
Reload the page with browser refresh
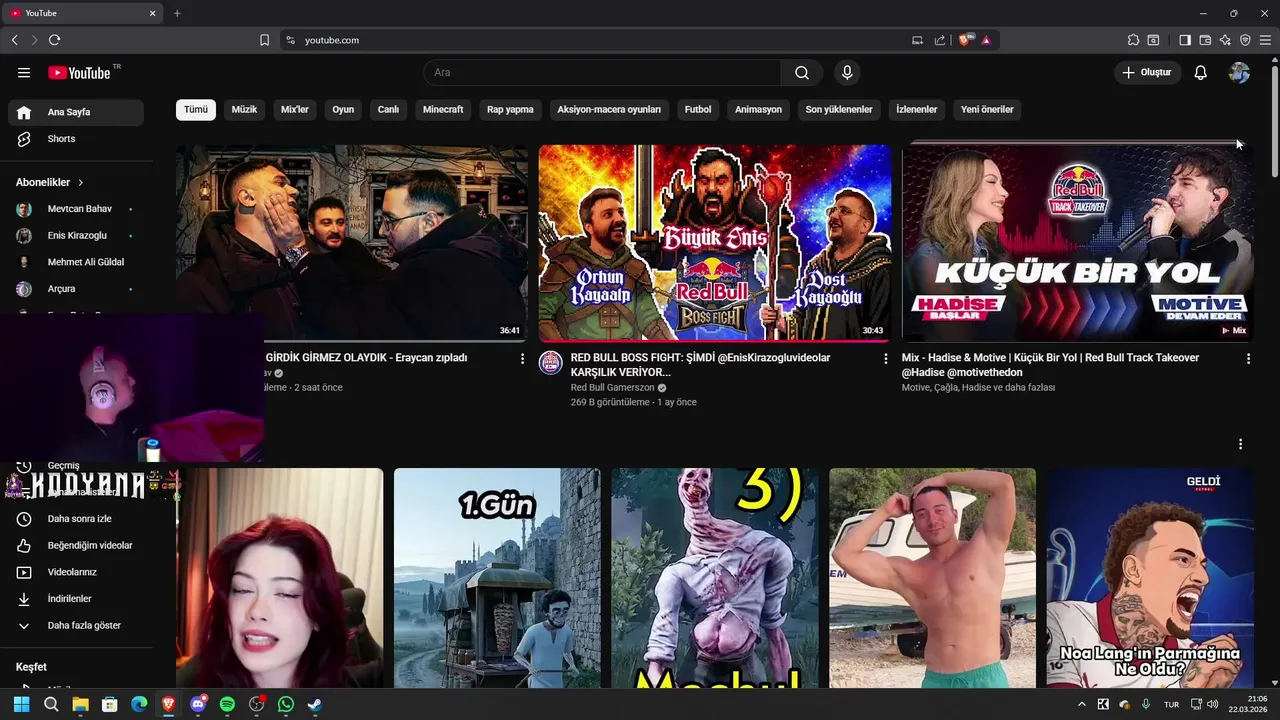point(54,40)
